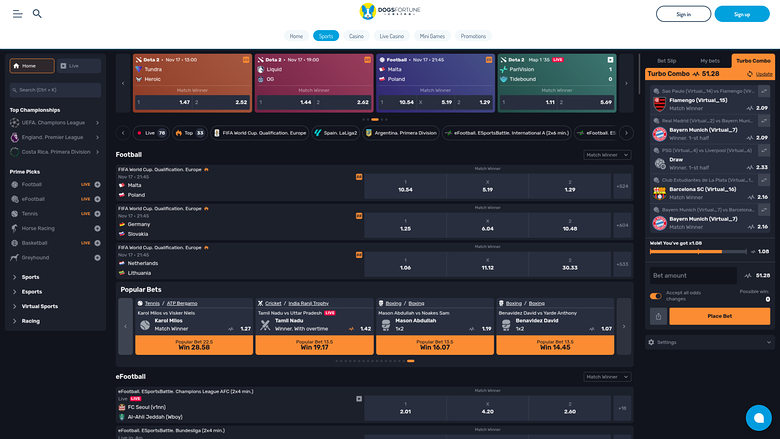780x439 pixels.
Task: Open the hamburger menu in the header
Action: tap(20, 14)
